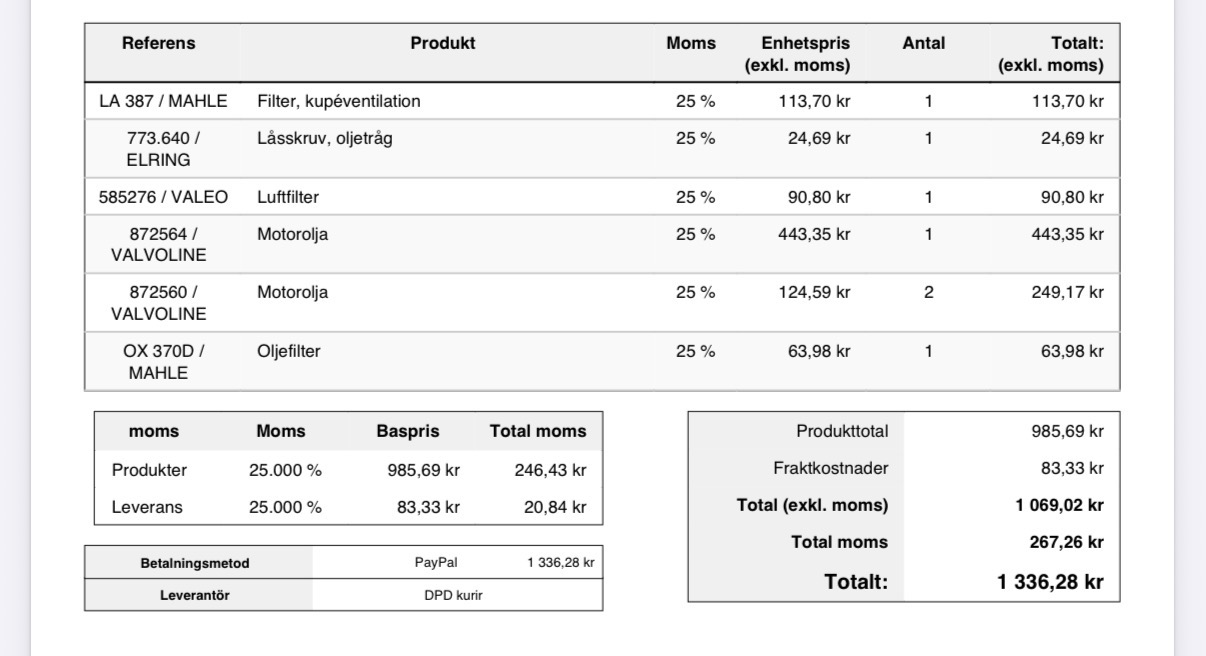This screenshot has width=1206, height=656.
Task: Click the Referens column header
Action: pyautogui.click(x=159, y=44)
